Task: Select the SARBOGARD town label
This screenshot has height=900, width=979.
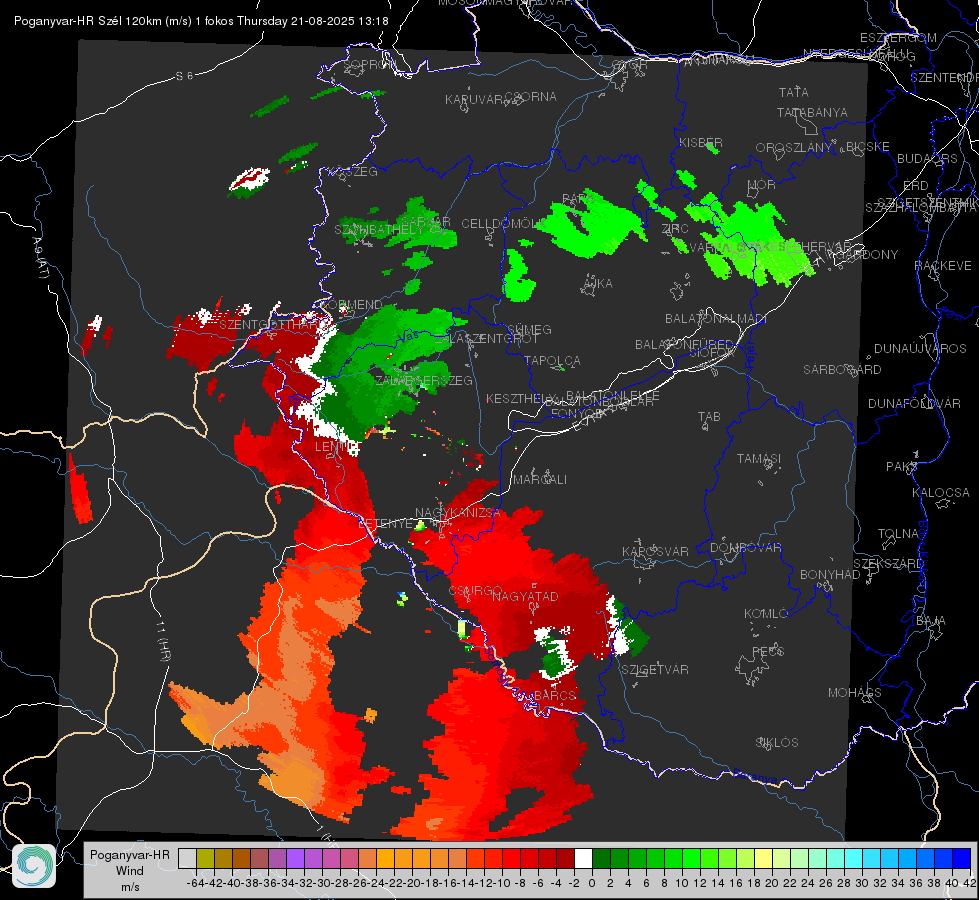Action: click(842, 370)
